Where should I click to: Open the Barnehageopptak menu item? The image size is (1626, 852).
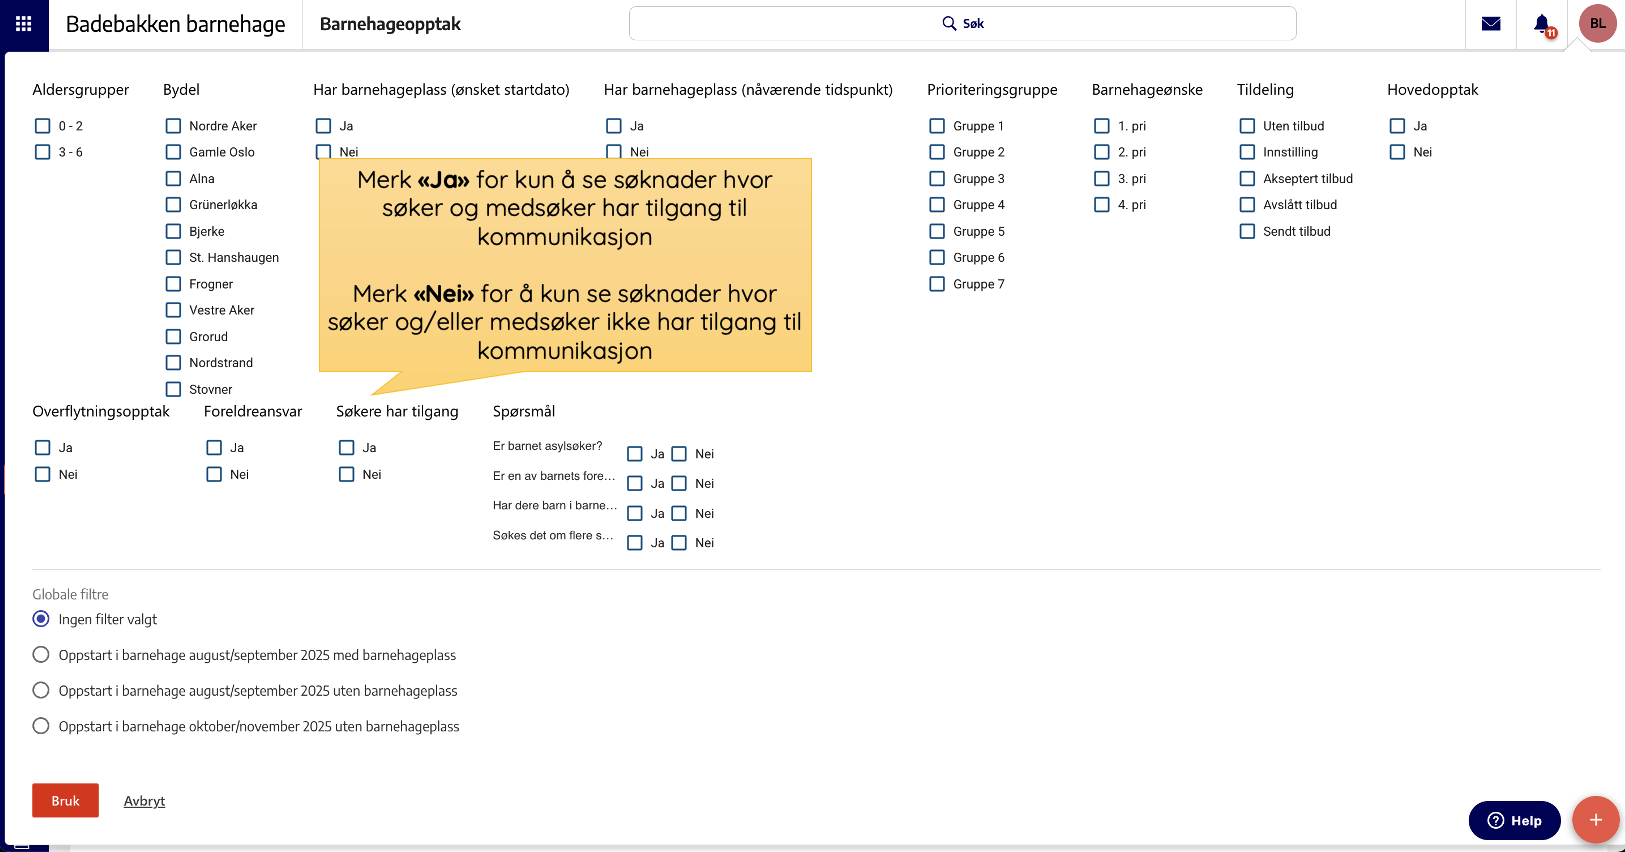click(390, 24)
